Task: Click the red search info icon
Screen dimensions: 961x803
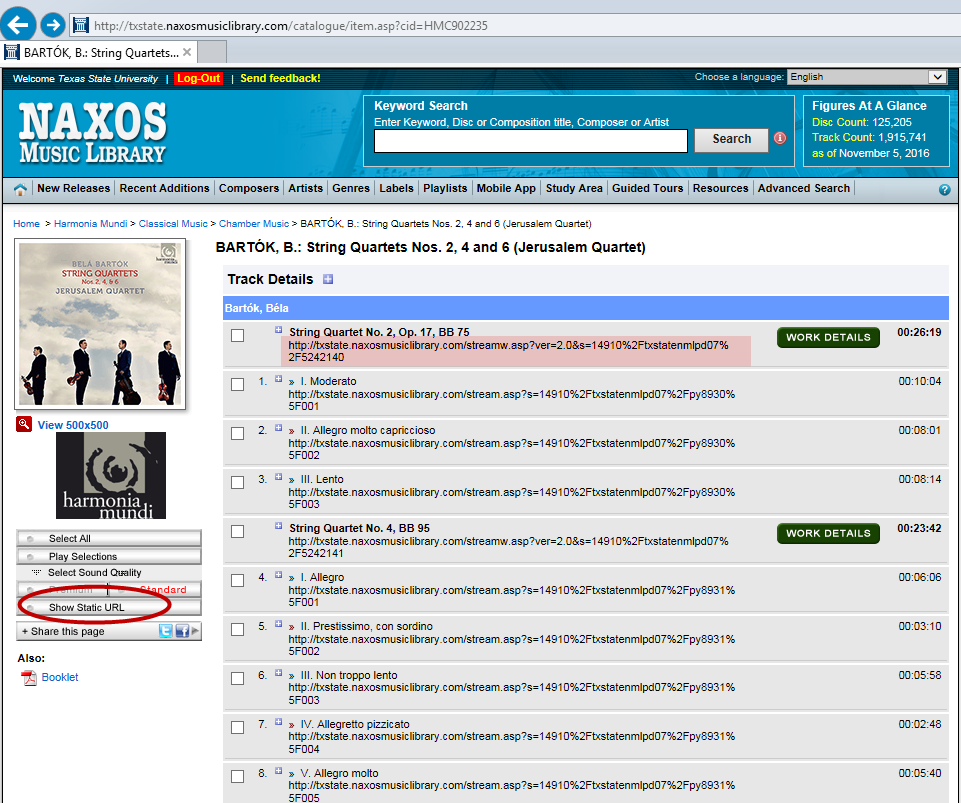Action: tap(780, 138)
